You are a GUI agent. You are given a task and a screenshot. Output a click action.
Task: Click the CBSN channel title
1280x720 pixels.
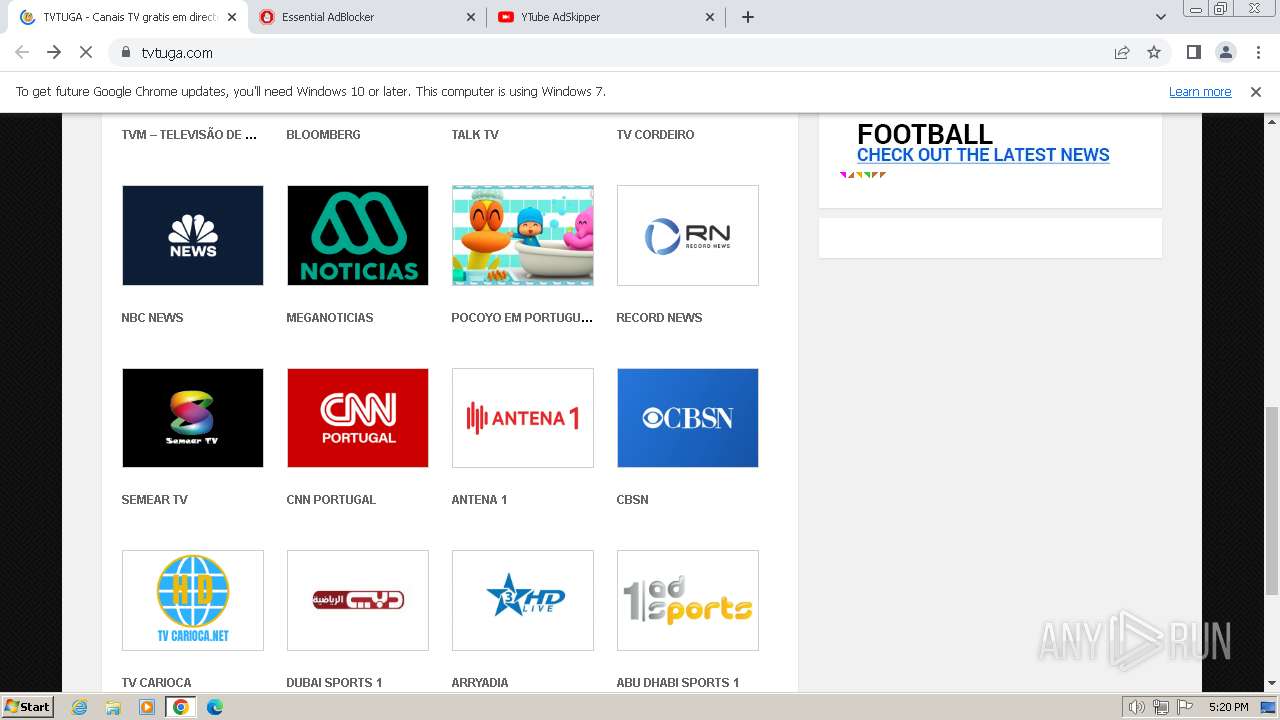tap(632, 499)
